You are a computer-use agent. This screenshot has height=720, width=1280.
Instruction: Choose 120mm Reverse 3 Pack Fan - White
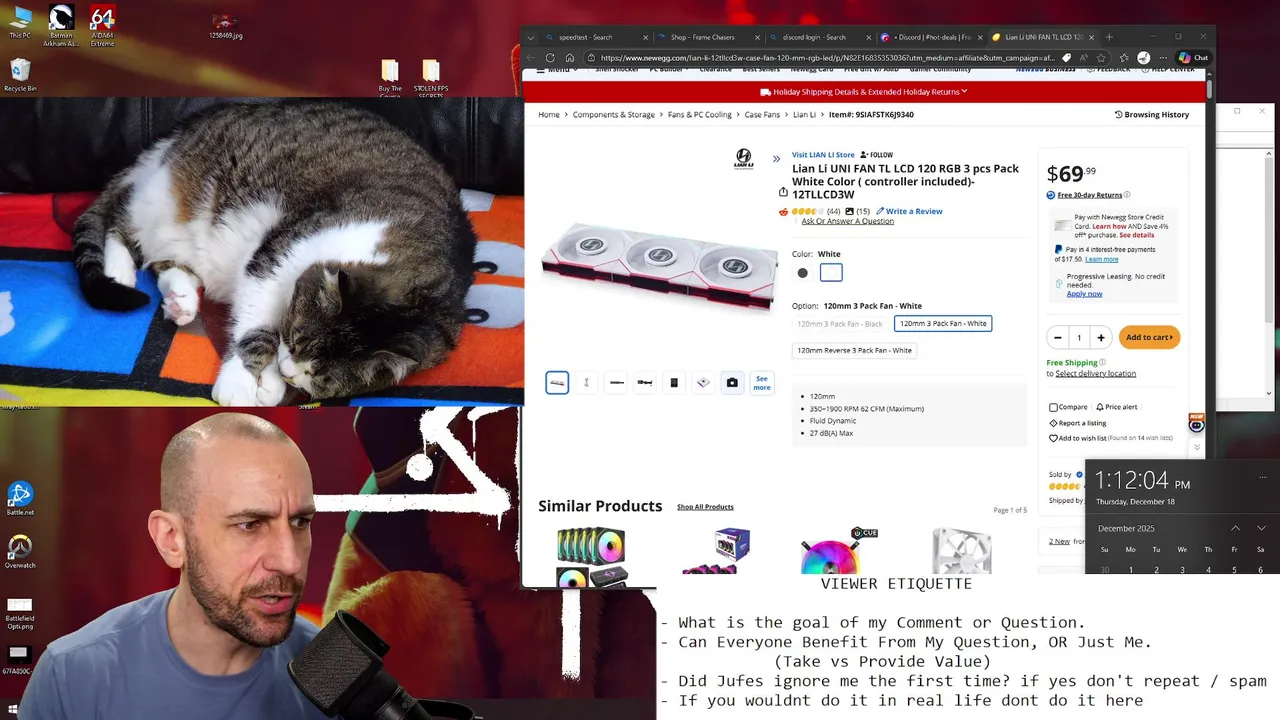(855, 351)
